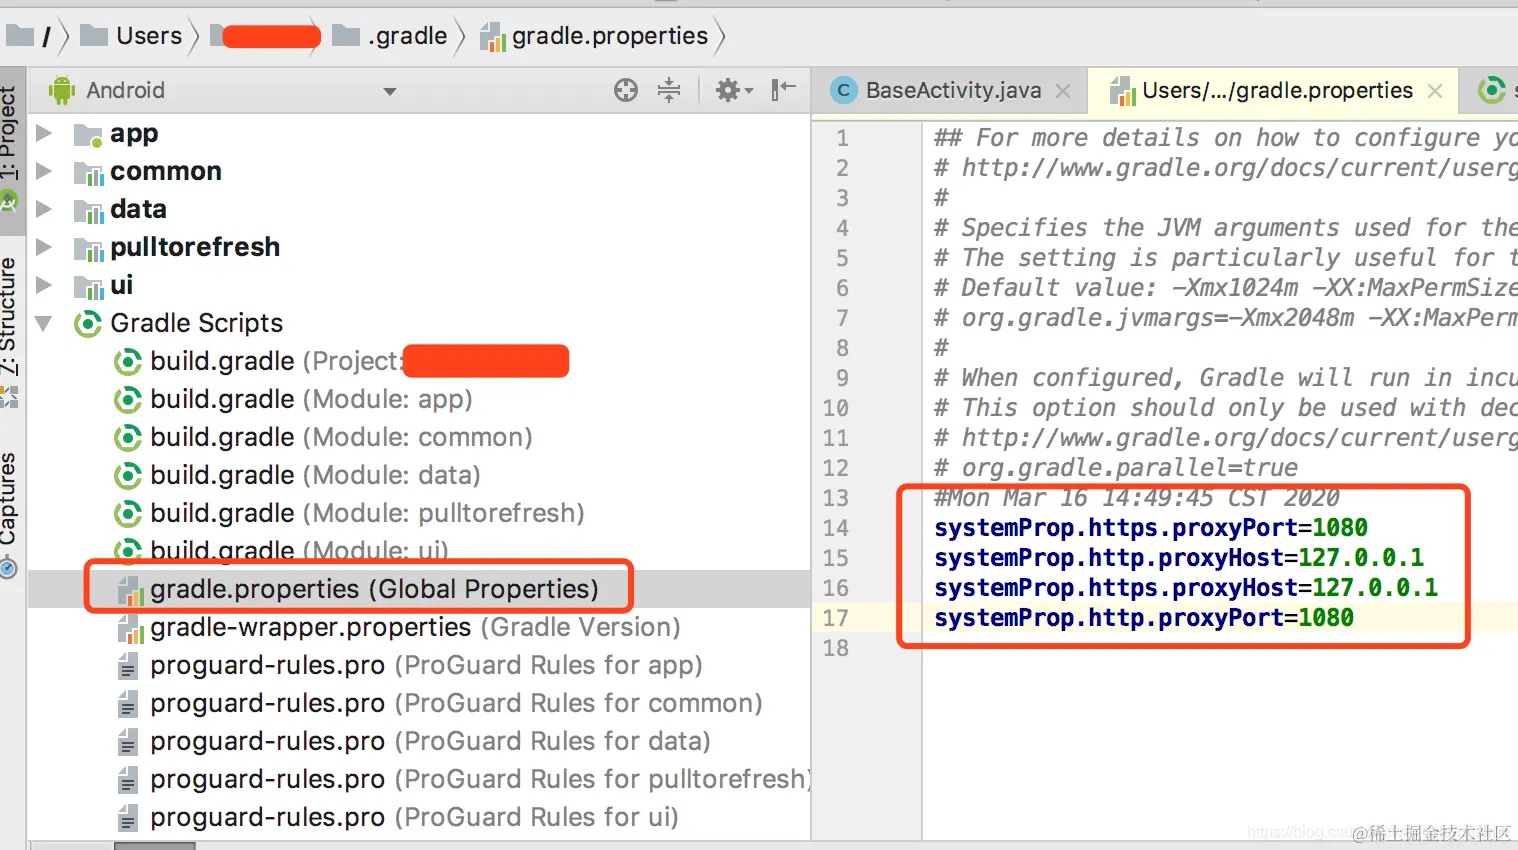Collapse the Gradle Scripts node
Screen dimensions: 1518x850
point(42,323)
